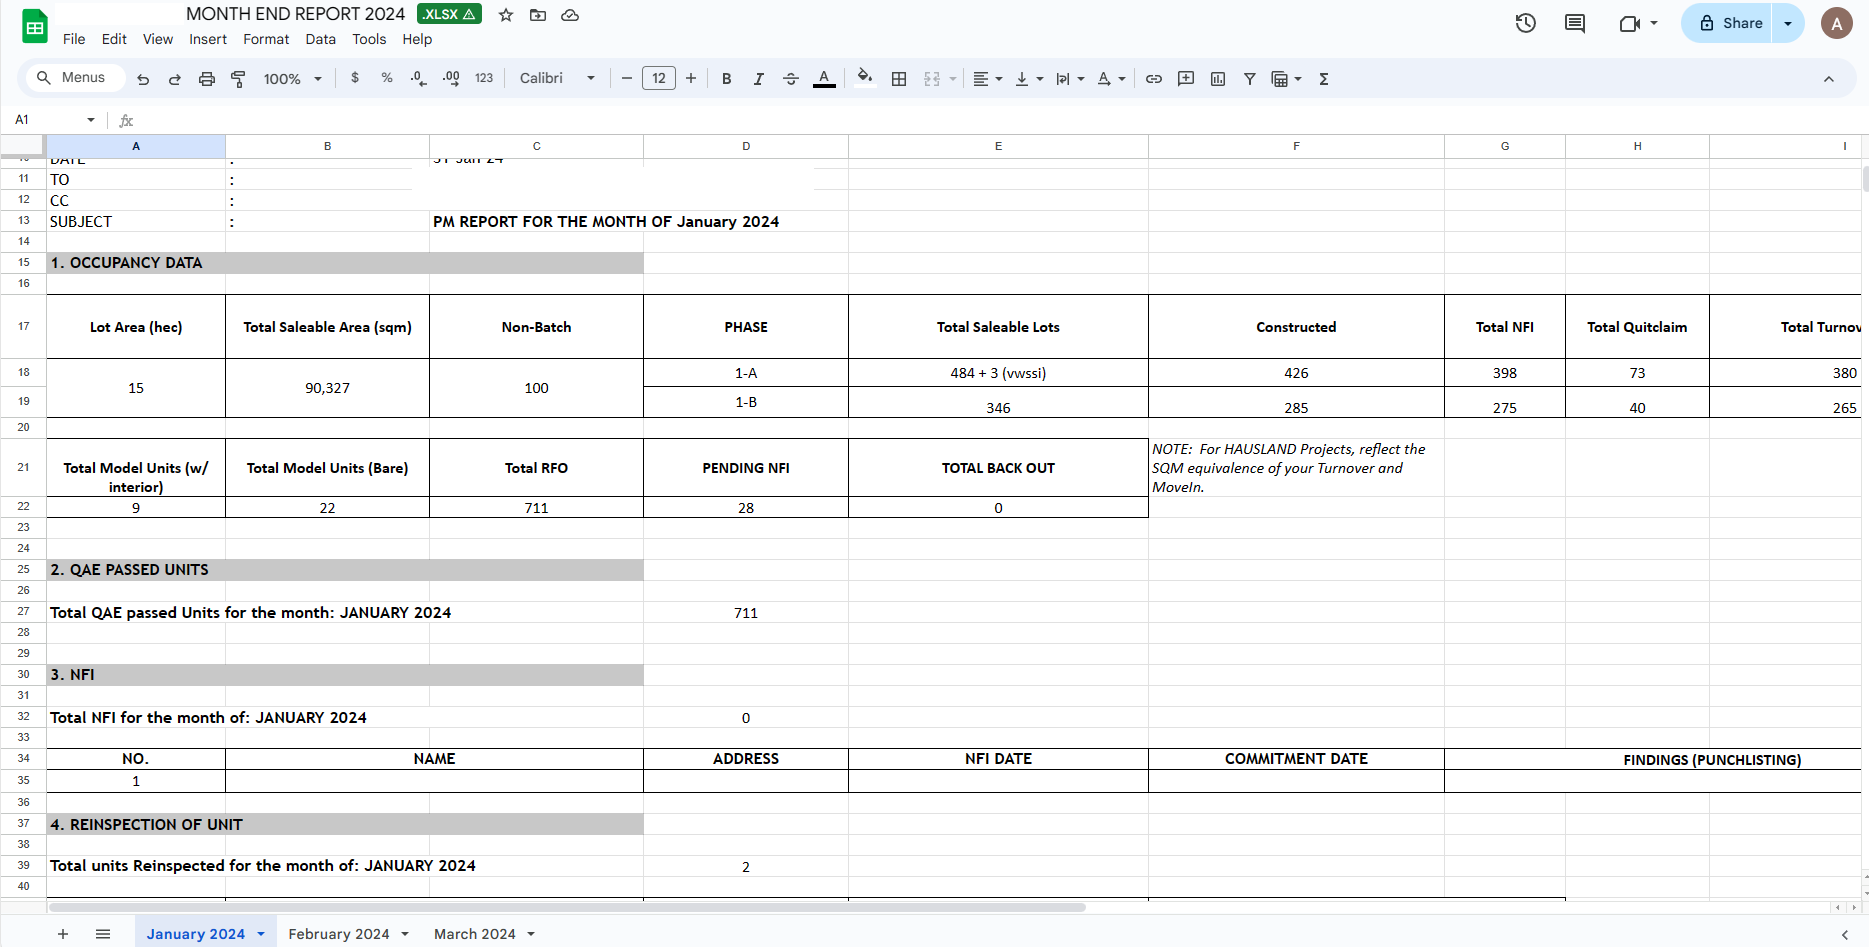Open the Edit menu
This screenshot has height=947, width=1869.
tap(114, 39)
